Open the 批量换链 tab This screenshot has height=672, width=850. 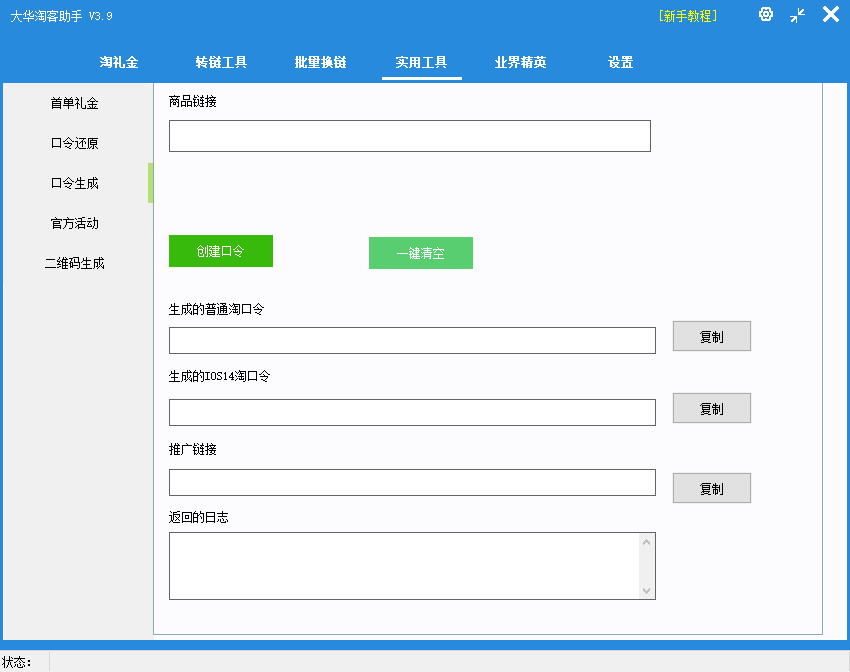320,62
